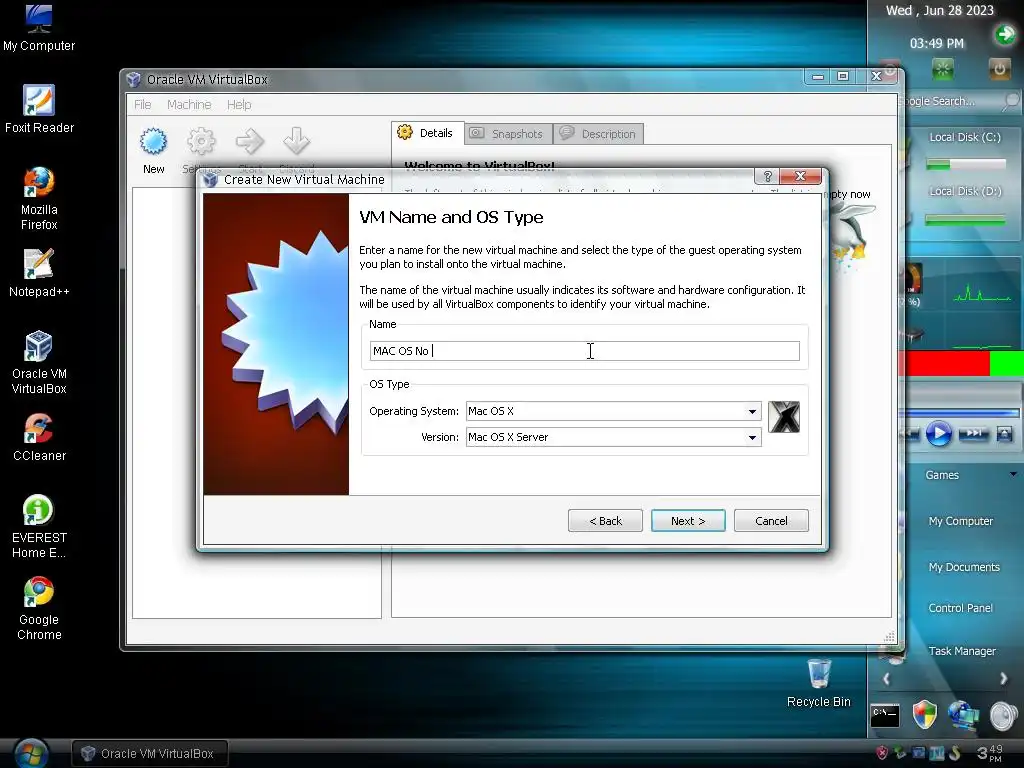
Task: Switch to the Description tab
Action: pos(598,134)
